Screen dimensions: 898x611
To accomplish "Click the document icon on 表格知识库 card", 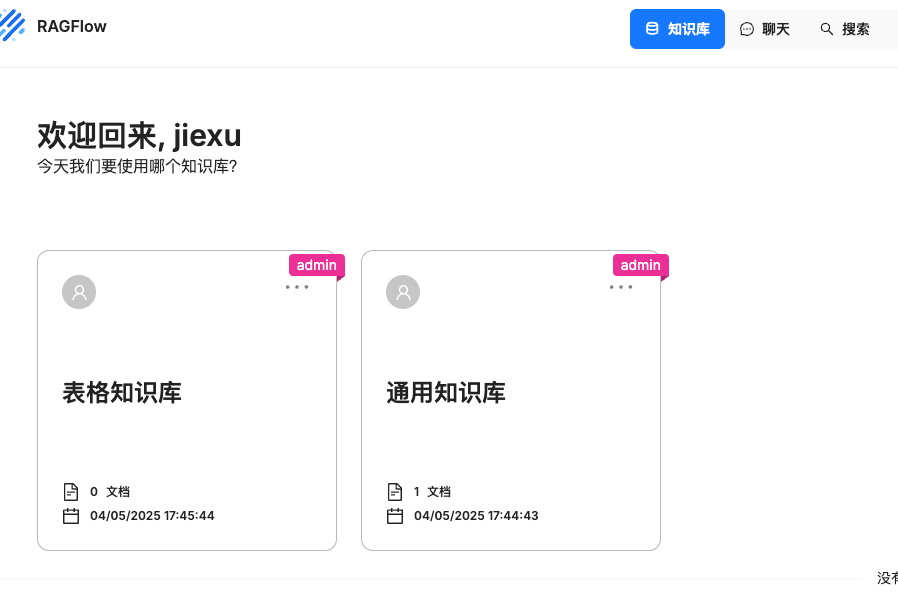I will point(71,492).
